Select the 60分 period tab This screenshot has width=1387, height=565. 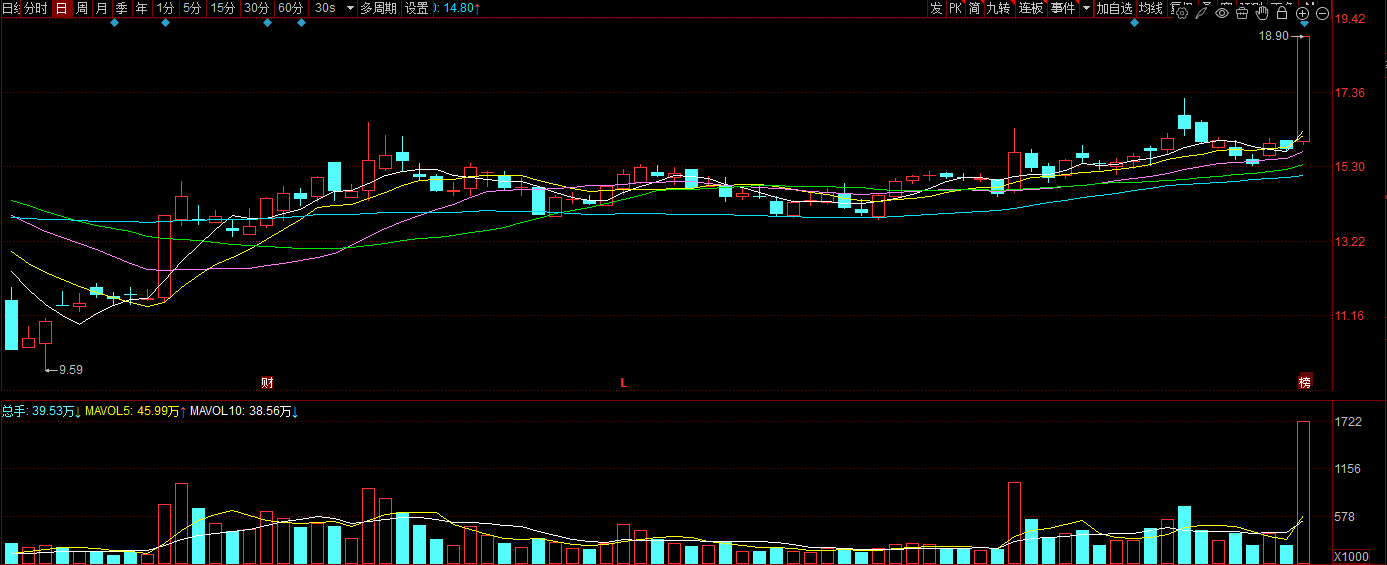click(x=290, y=8)
